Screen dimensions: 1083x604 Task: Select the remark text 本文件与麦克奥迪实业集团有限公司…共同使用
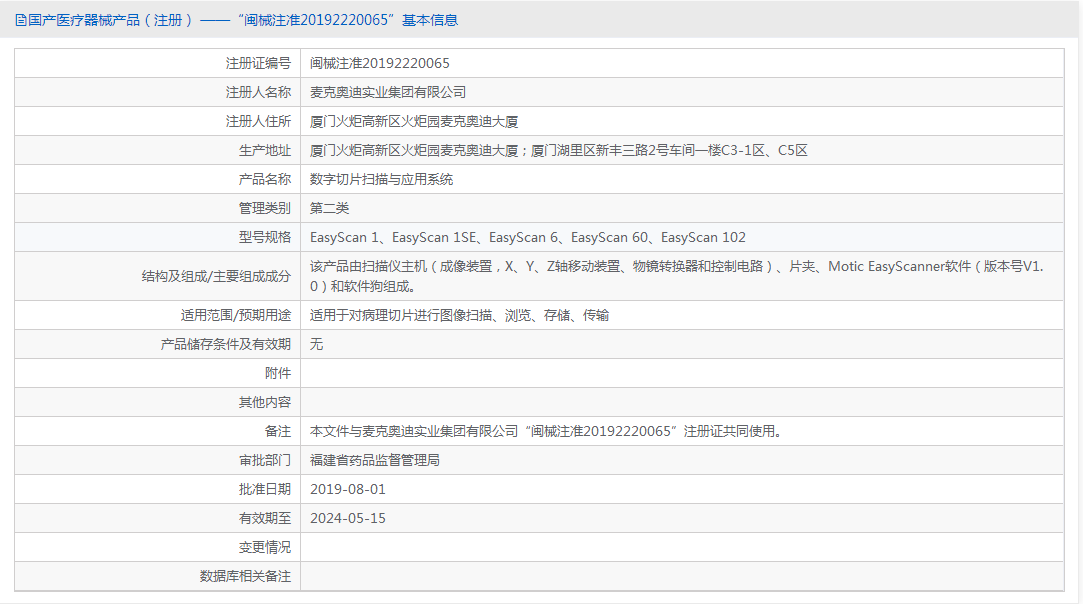546,432
